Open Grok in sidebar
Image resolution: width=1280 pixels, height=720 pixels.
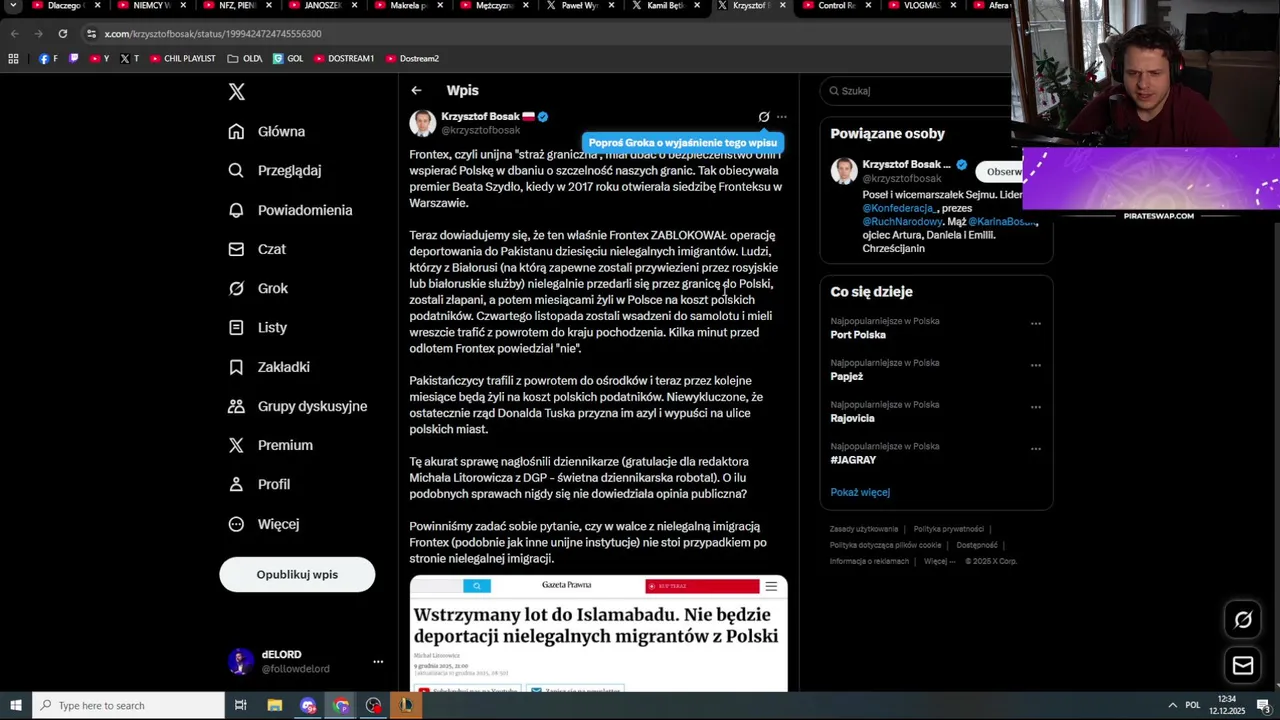(258, 288)
